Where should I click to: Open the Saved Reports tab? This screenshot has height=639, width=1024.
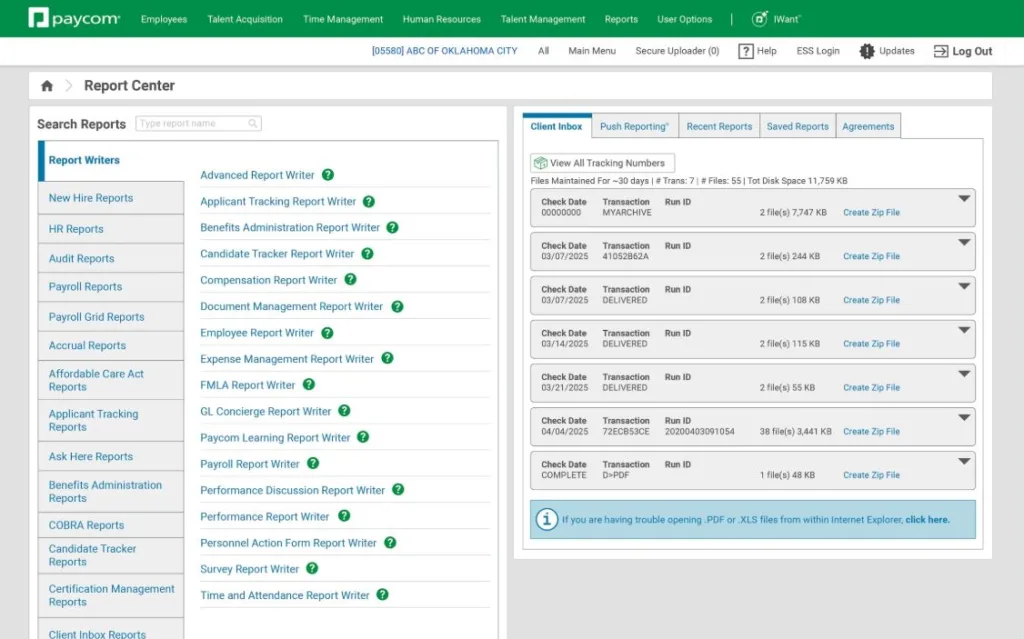pyautogui.click(x=797, y=125)
